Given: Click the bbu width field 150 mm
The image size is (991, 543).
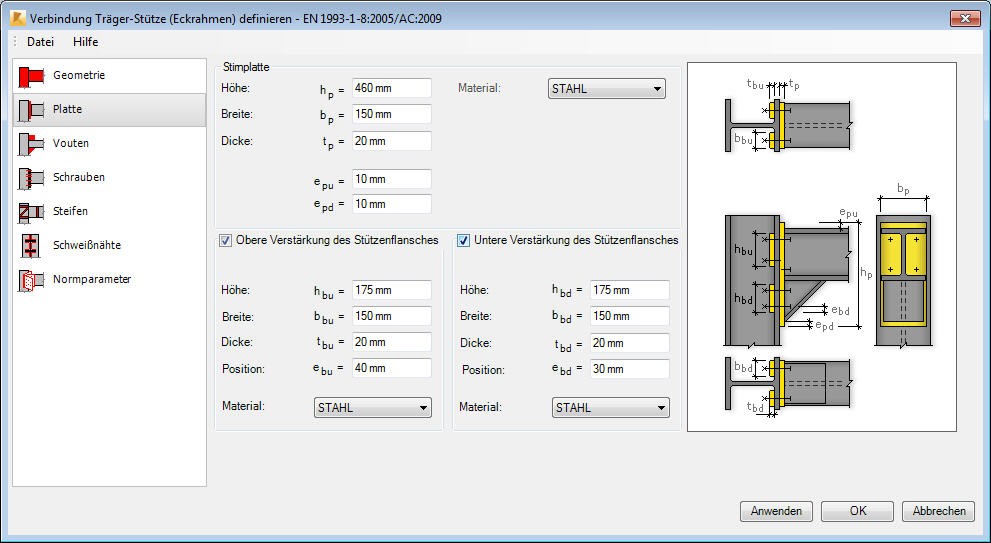Looking at the screenshot, I should (x=392, y=316).
